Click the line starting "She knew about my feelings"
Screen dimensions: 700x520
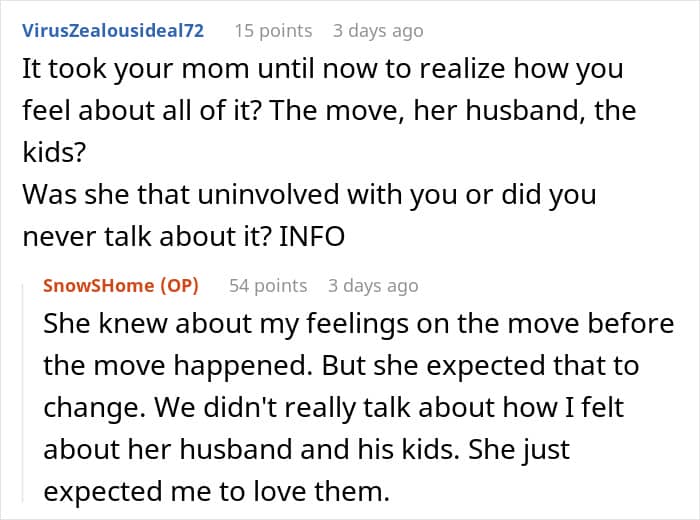(x=358, y=324)
